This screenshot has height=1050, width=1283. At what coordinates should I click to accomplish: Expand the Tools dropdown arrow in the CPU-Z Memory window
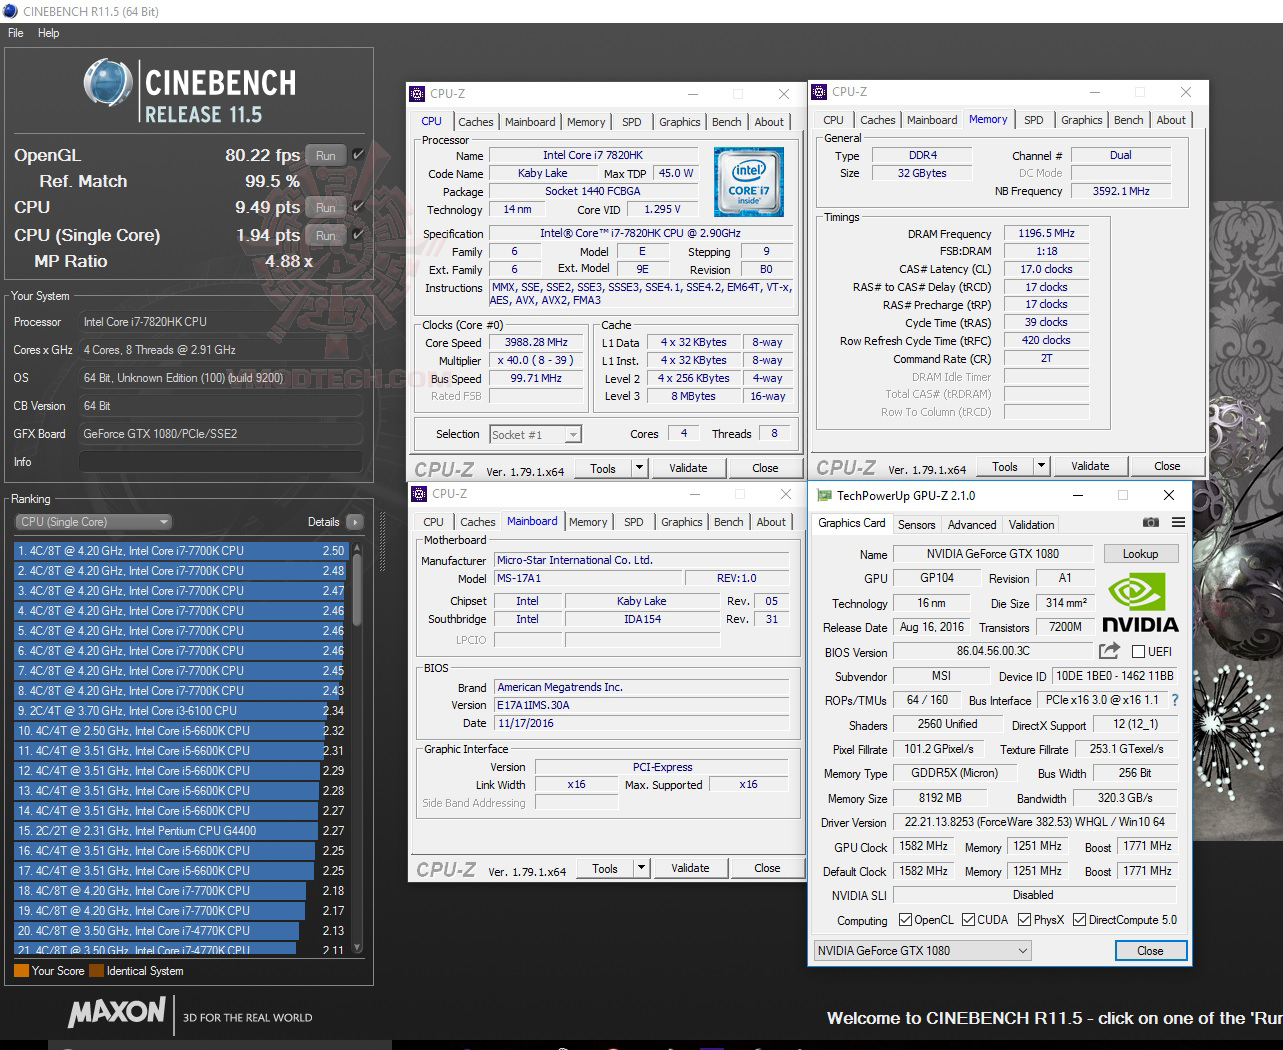point(1041,466)
